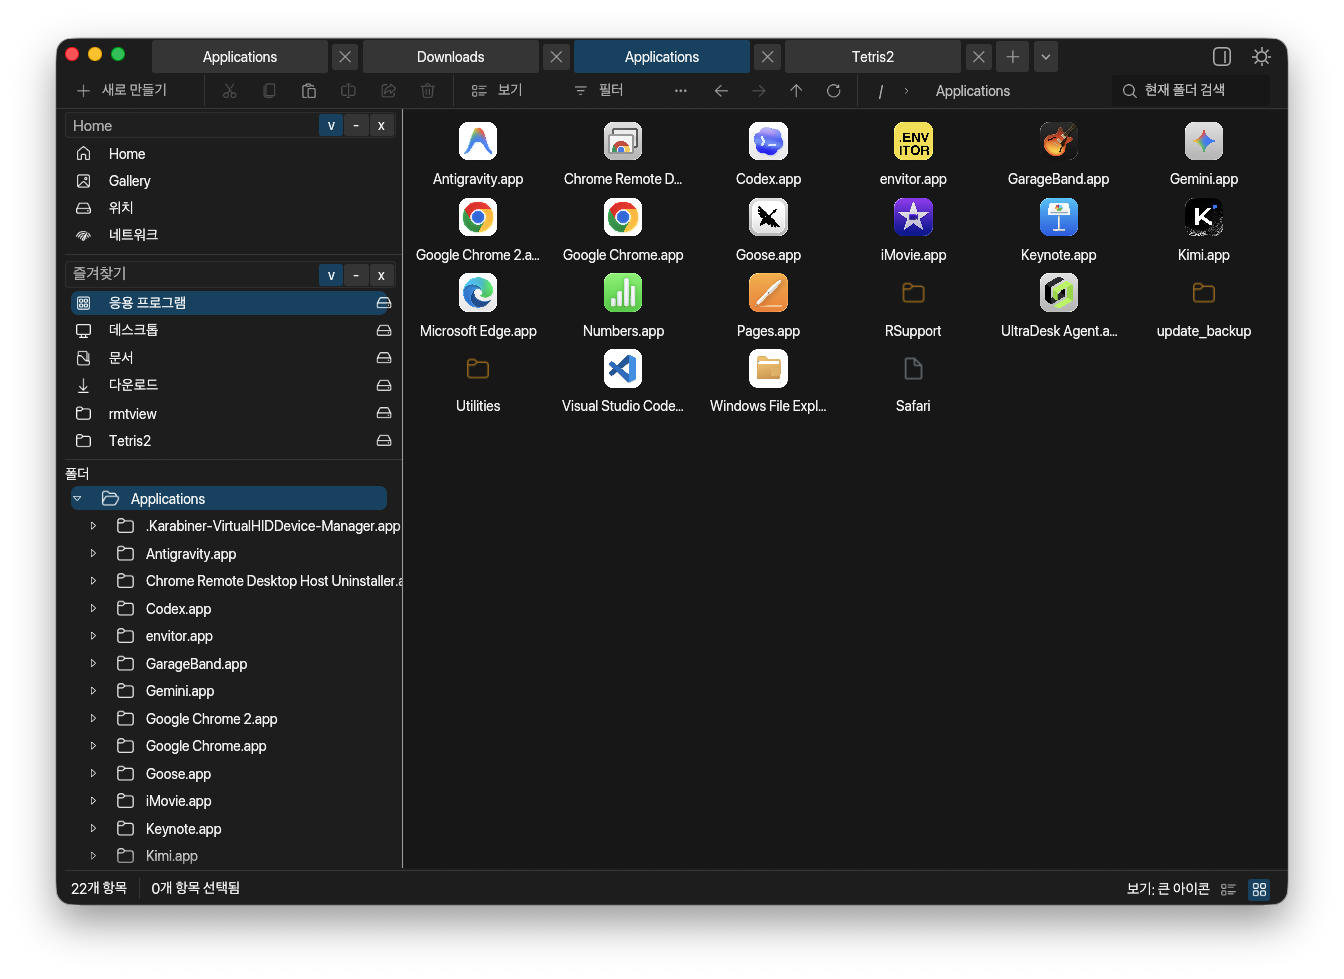The image size is (1344, 979).
Task: Collapse the Applications tree folder
Action: point(77,498)
